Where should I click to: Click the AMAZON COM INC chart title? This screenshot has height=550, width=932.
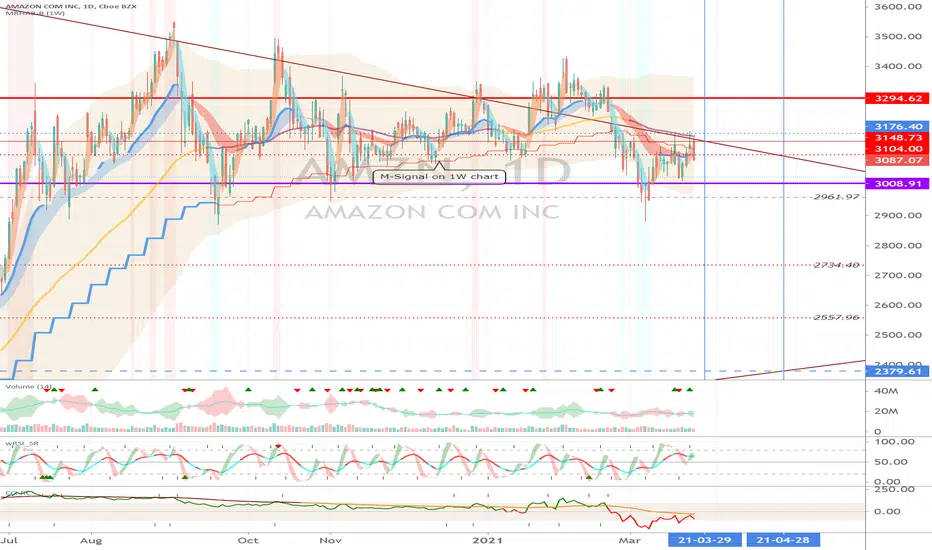pos(71,6)
